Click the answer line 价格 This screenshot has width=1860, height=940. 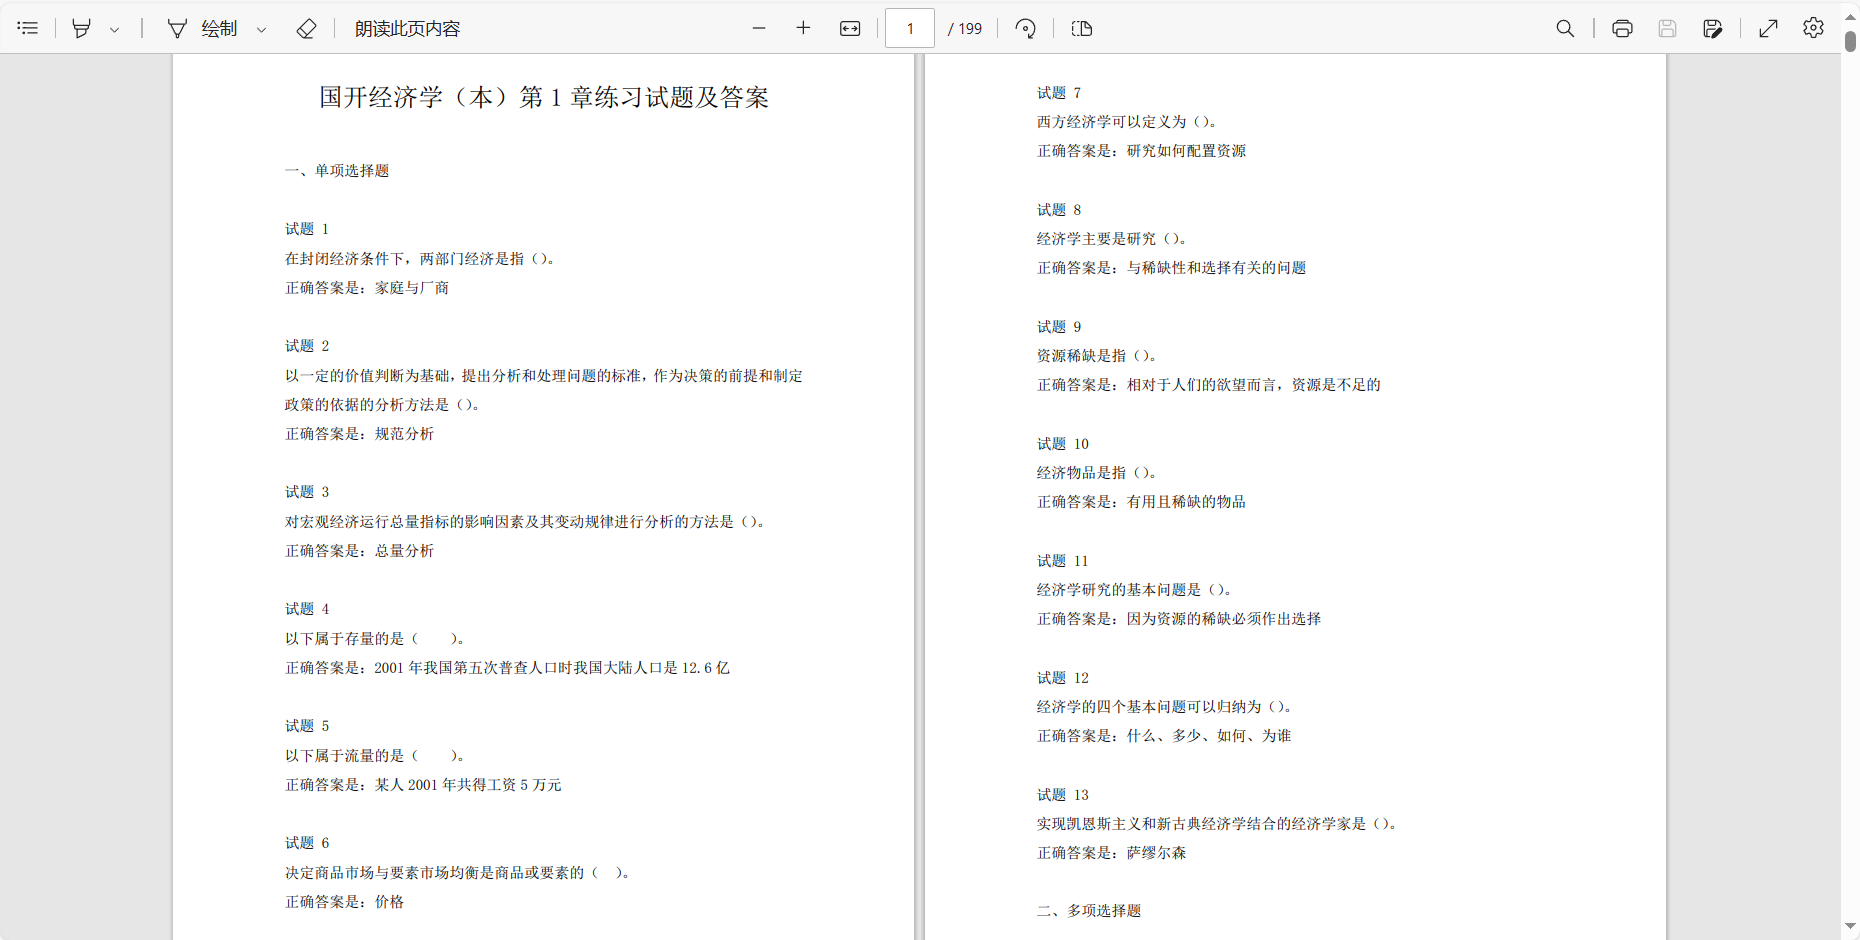click(x=344, y=902)
